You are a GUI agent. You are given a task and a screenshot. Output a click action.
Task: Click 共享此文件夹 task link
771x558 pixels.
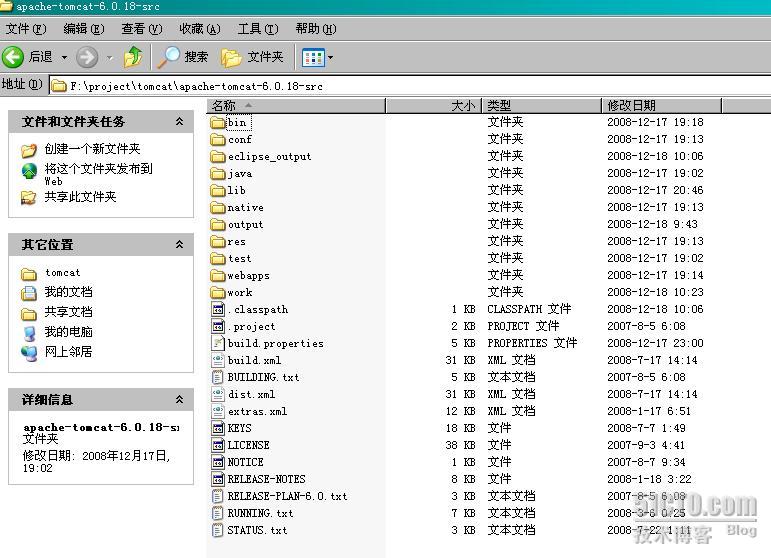80,197
